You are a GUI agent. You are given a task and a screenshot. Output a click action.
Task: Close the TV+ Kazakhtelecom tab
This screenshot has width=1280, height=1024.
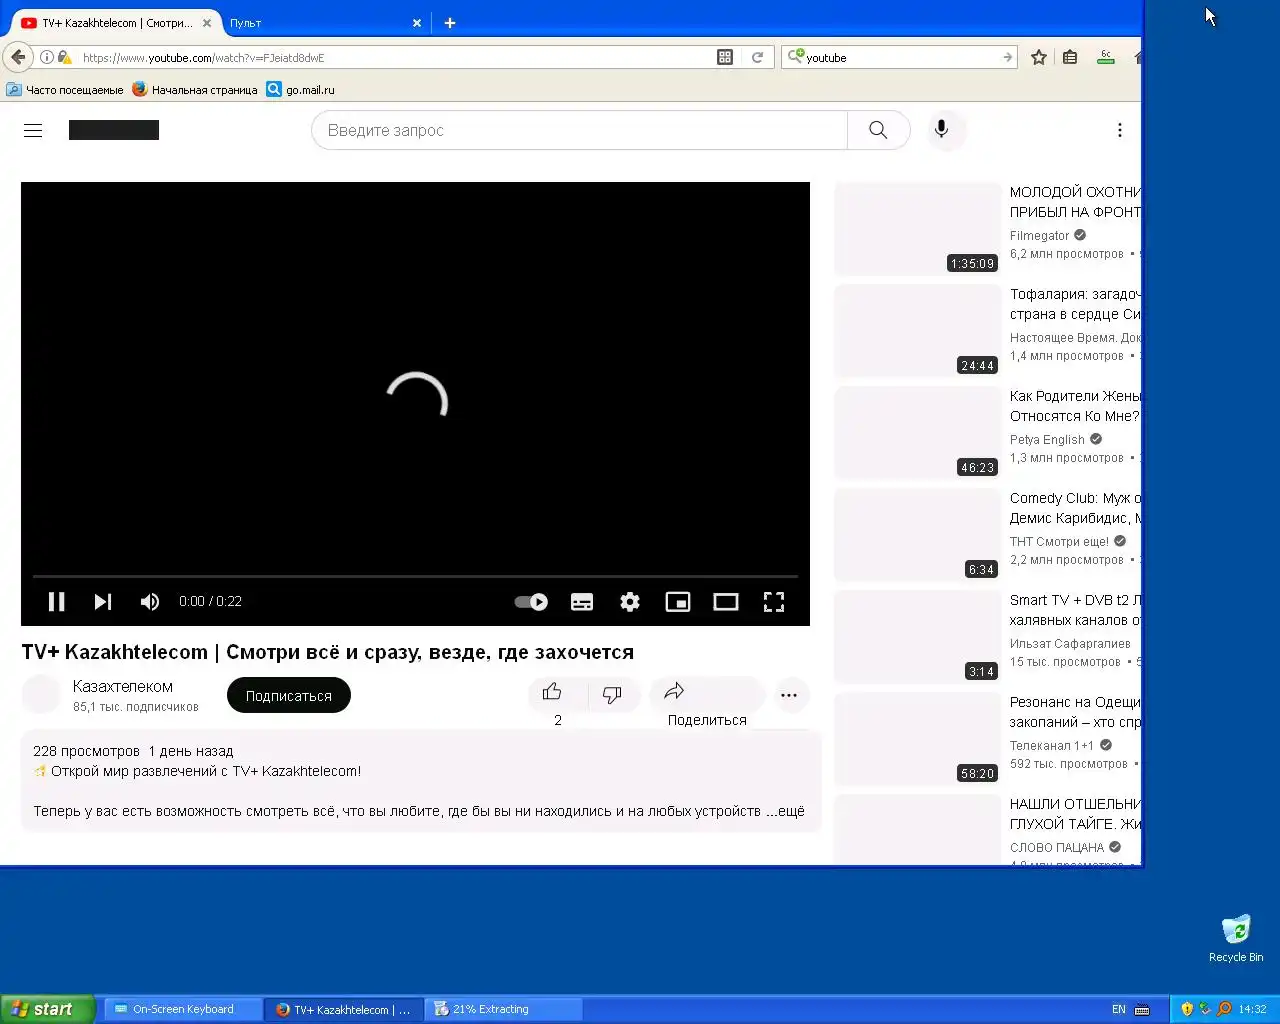pos(207,23)
